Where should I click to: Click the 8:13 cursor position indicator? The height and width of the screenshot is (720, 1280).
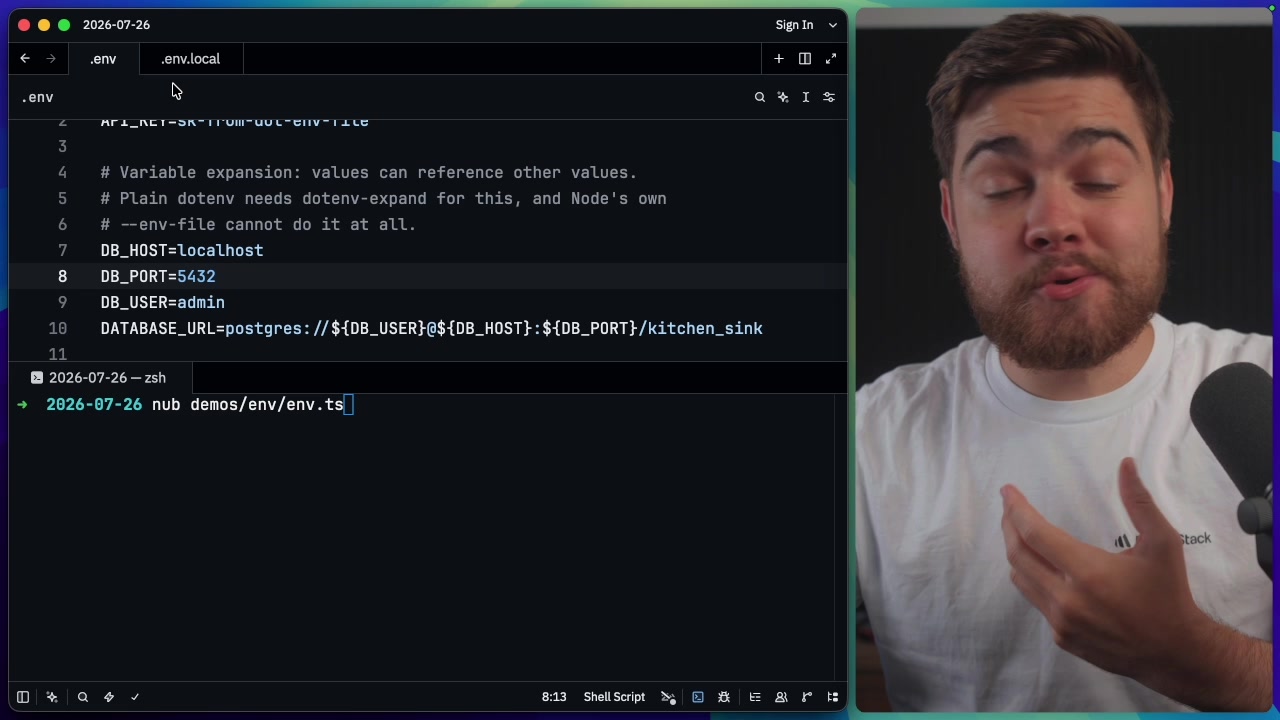click(x=554, y=697)
